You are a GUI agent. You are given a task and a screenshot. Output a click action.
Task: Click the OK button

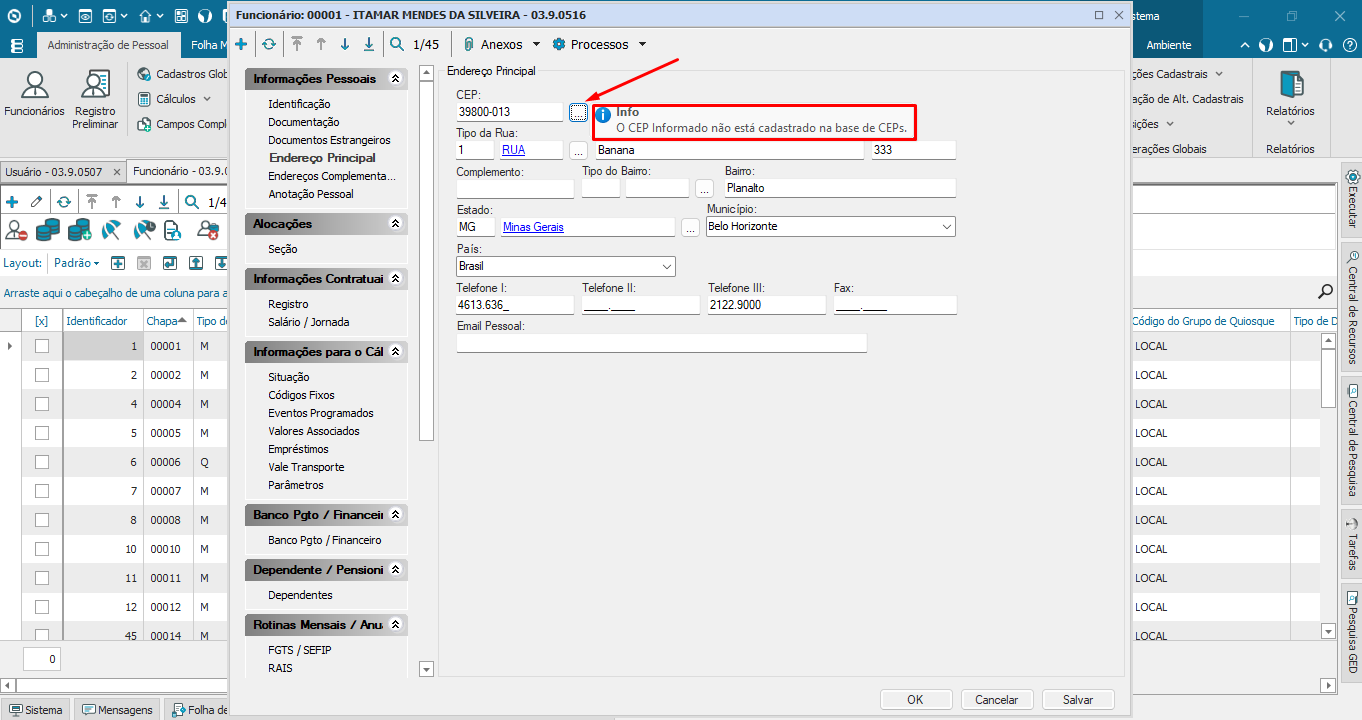[x=915, y=700]
